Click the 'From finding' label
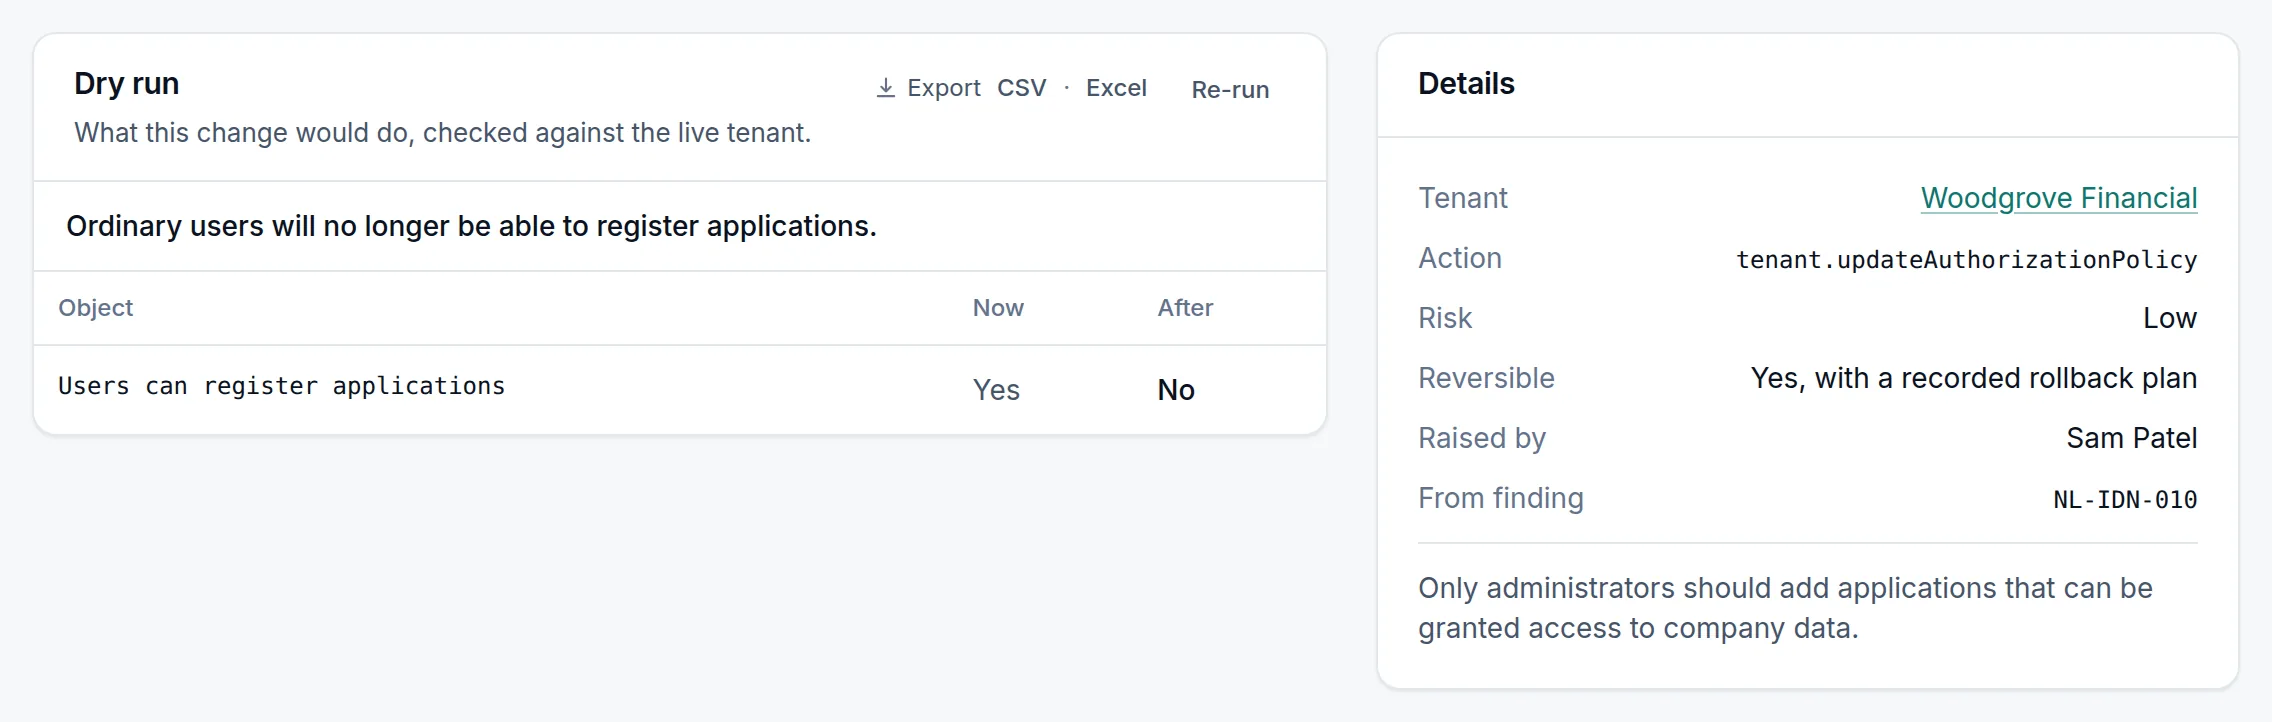 click(x=1501, y=498)
